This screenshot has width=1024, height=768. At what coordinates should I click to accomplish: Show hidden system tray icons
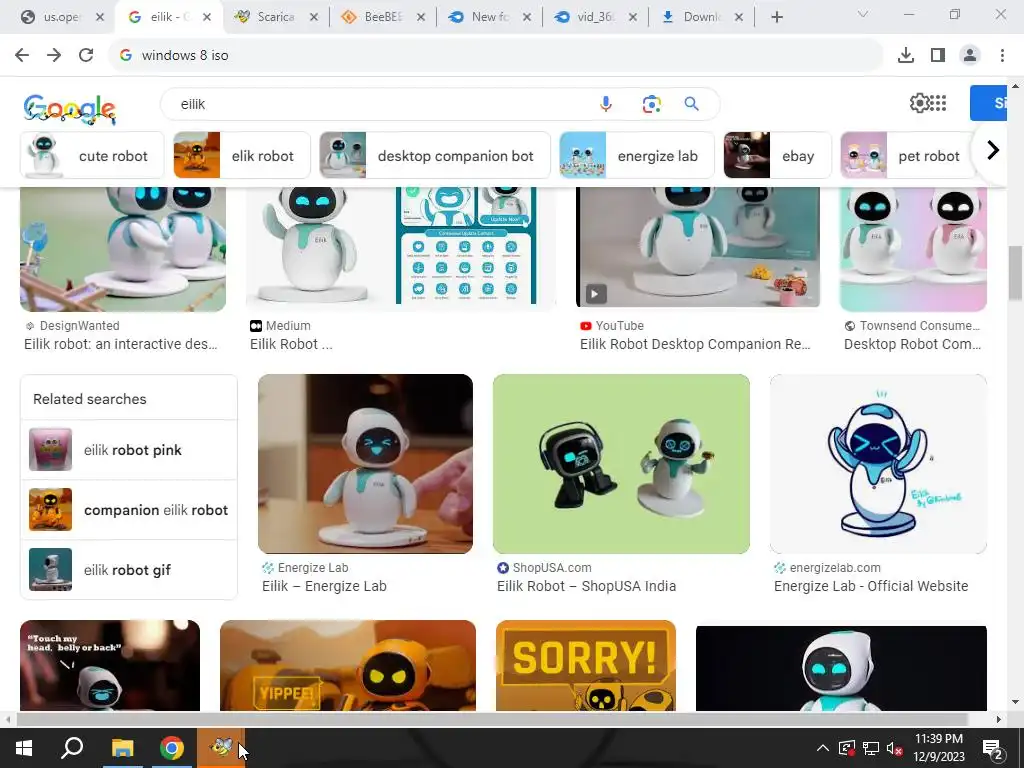coord(823,748)
